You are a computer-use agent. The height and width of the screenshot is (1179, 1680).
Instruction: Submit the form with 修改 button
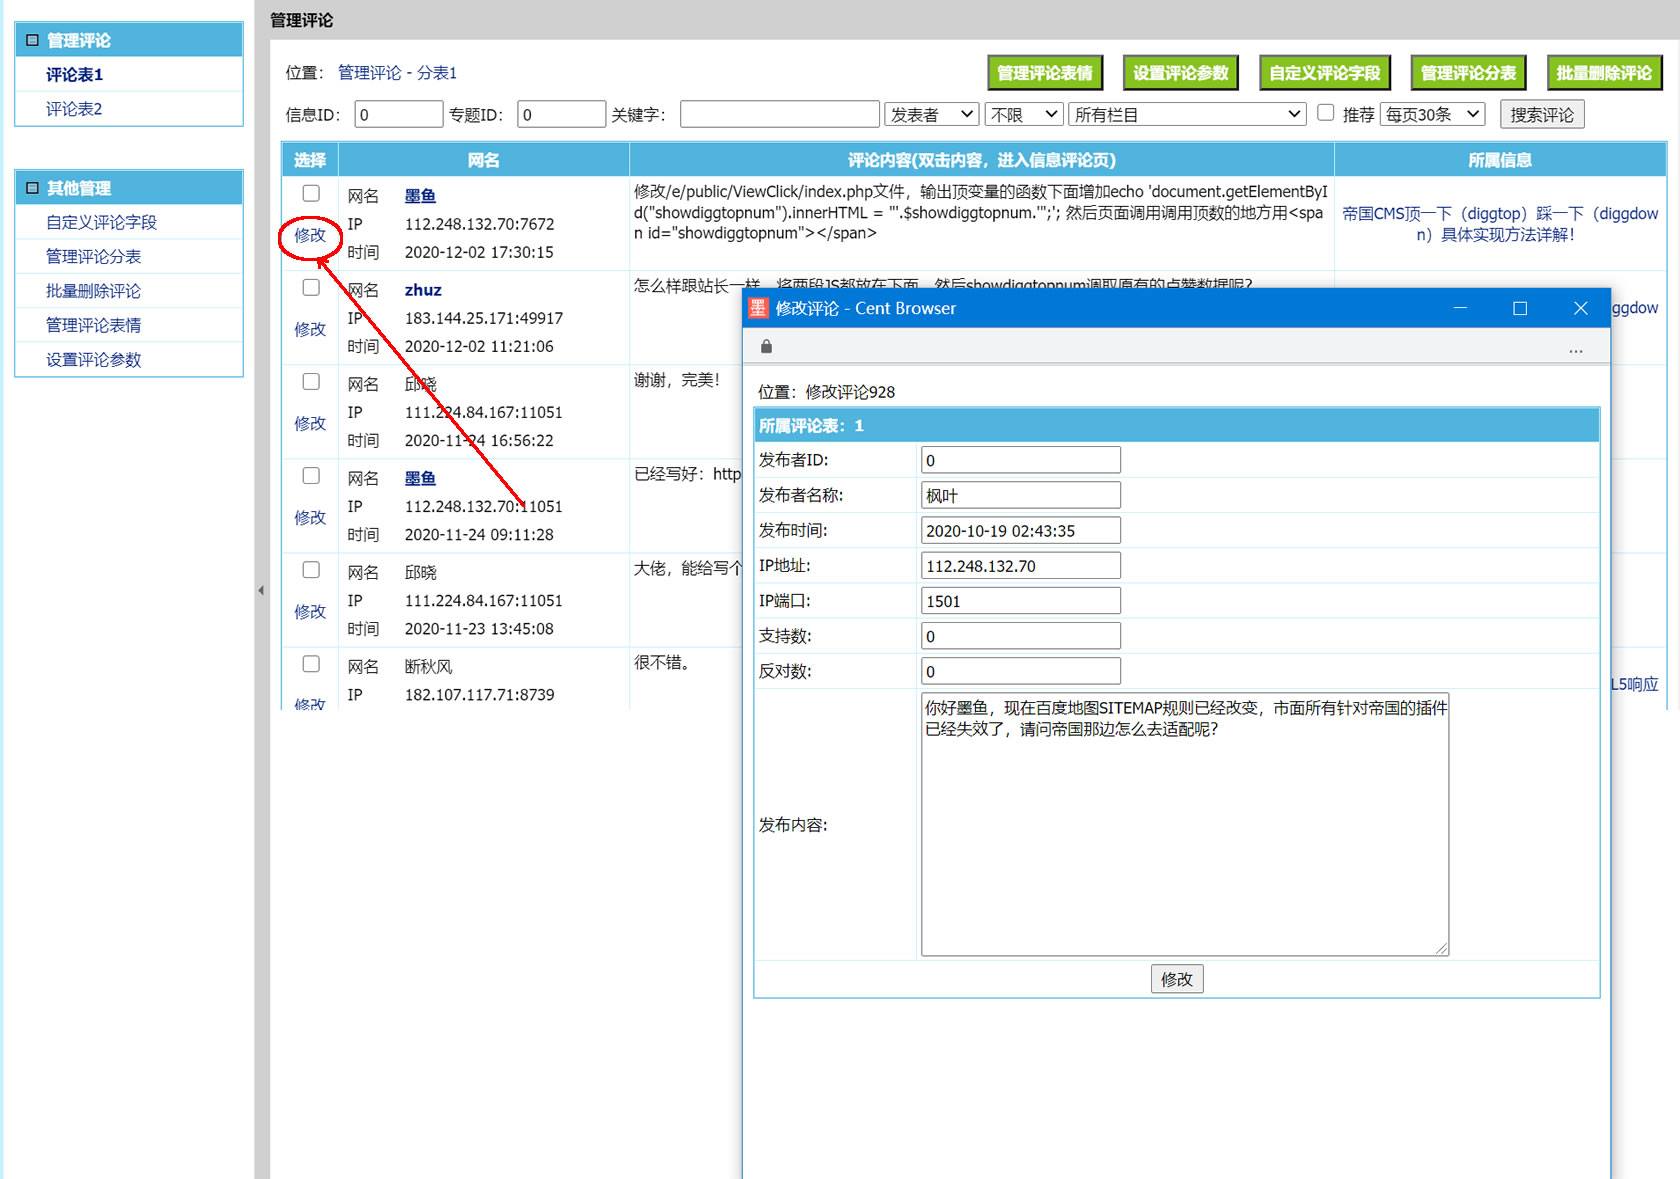1176,979
